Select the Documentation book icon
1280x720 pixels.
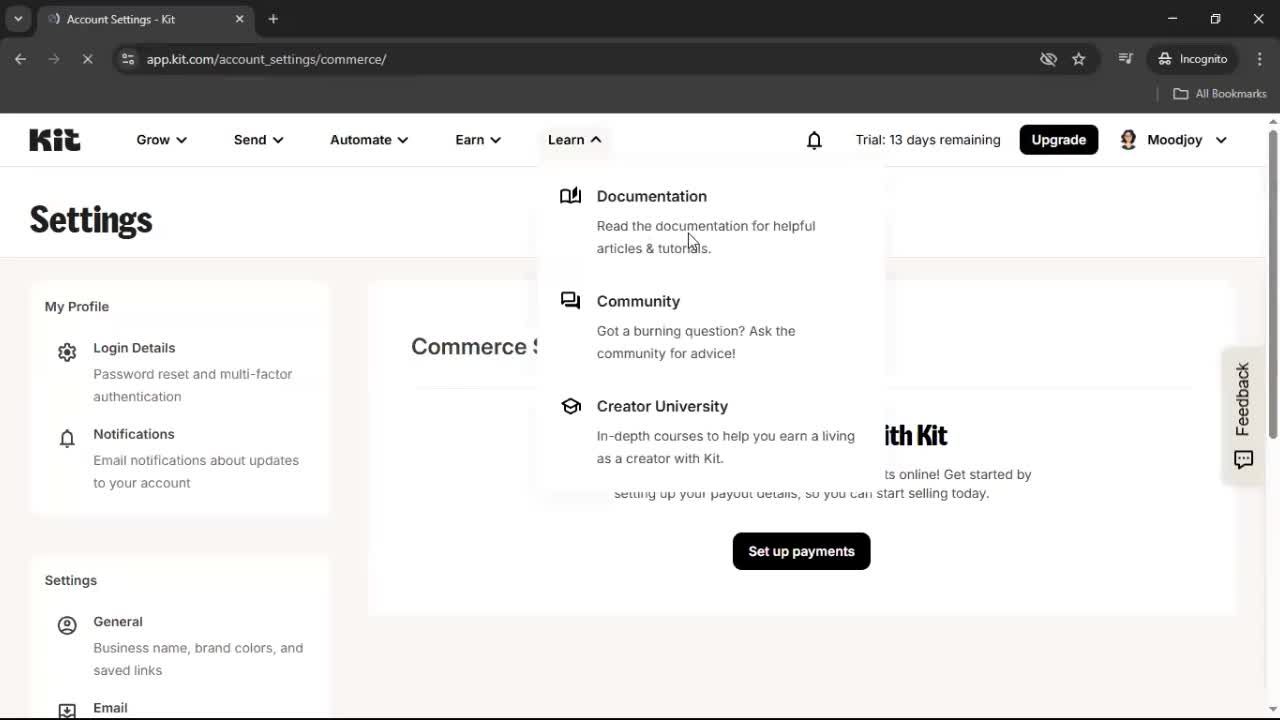tap(570, 195)
